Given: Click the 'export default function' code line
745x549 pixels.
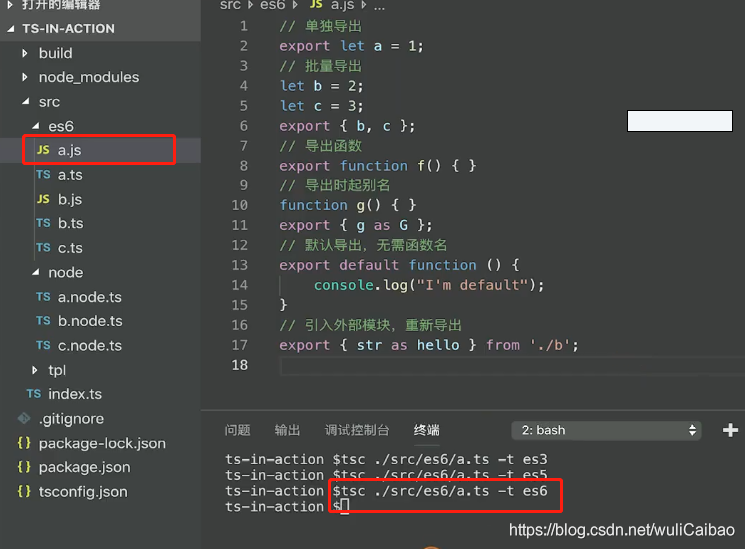Looking at the screenshot, I should [399, 265].
